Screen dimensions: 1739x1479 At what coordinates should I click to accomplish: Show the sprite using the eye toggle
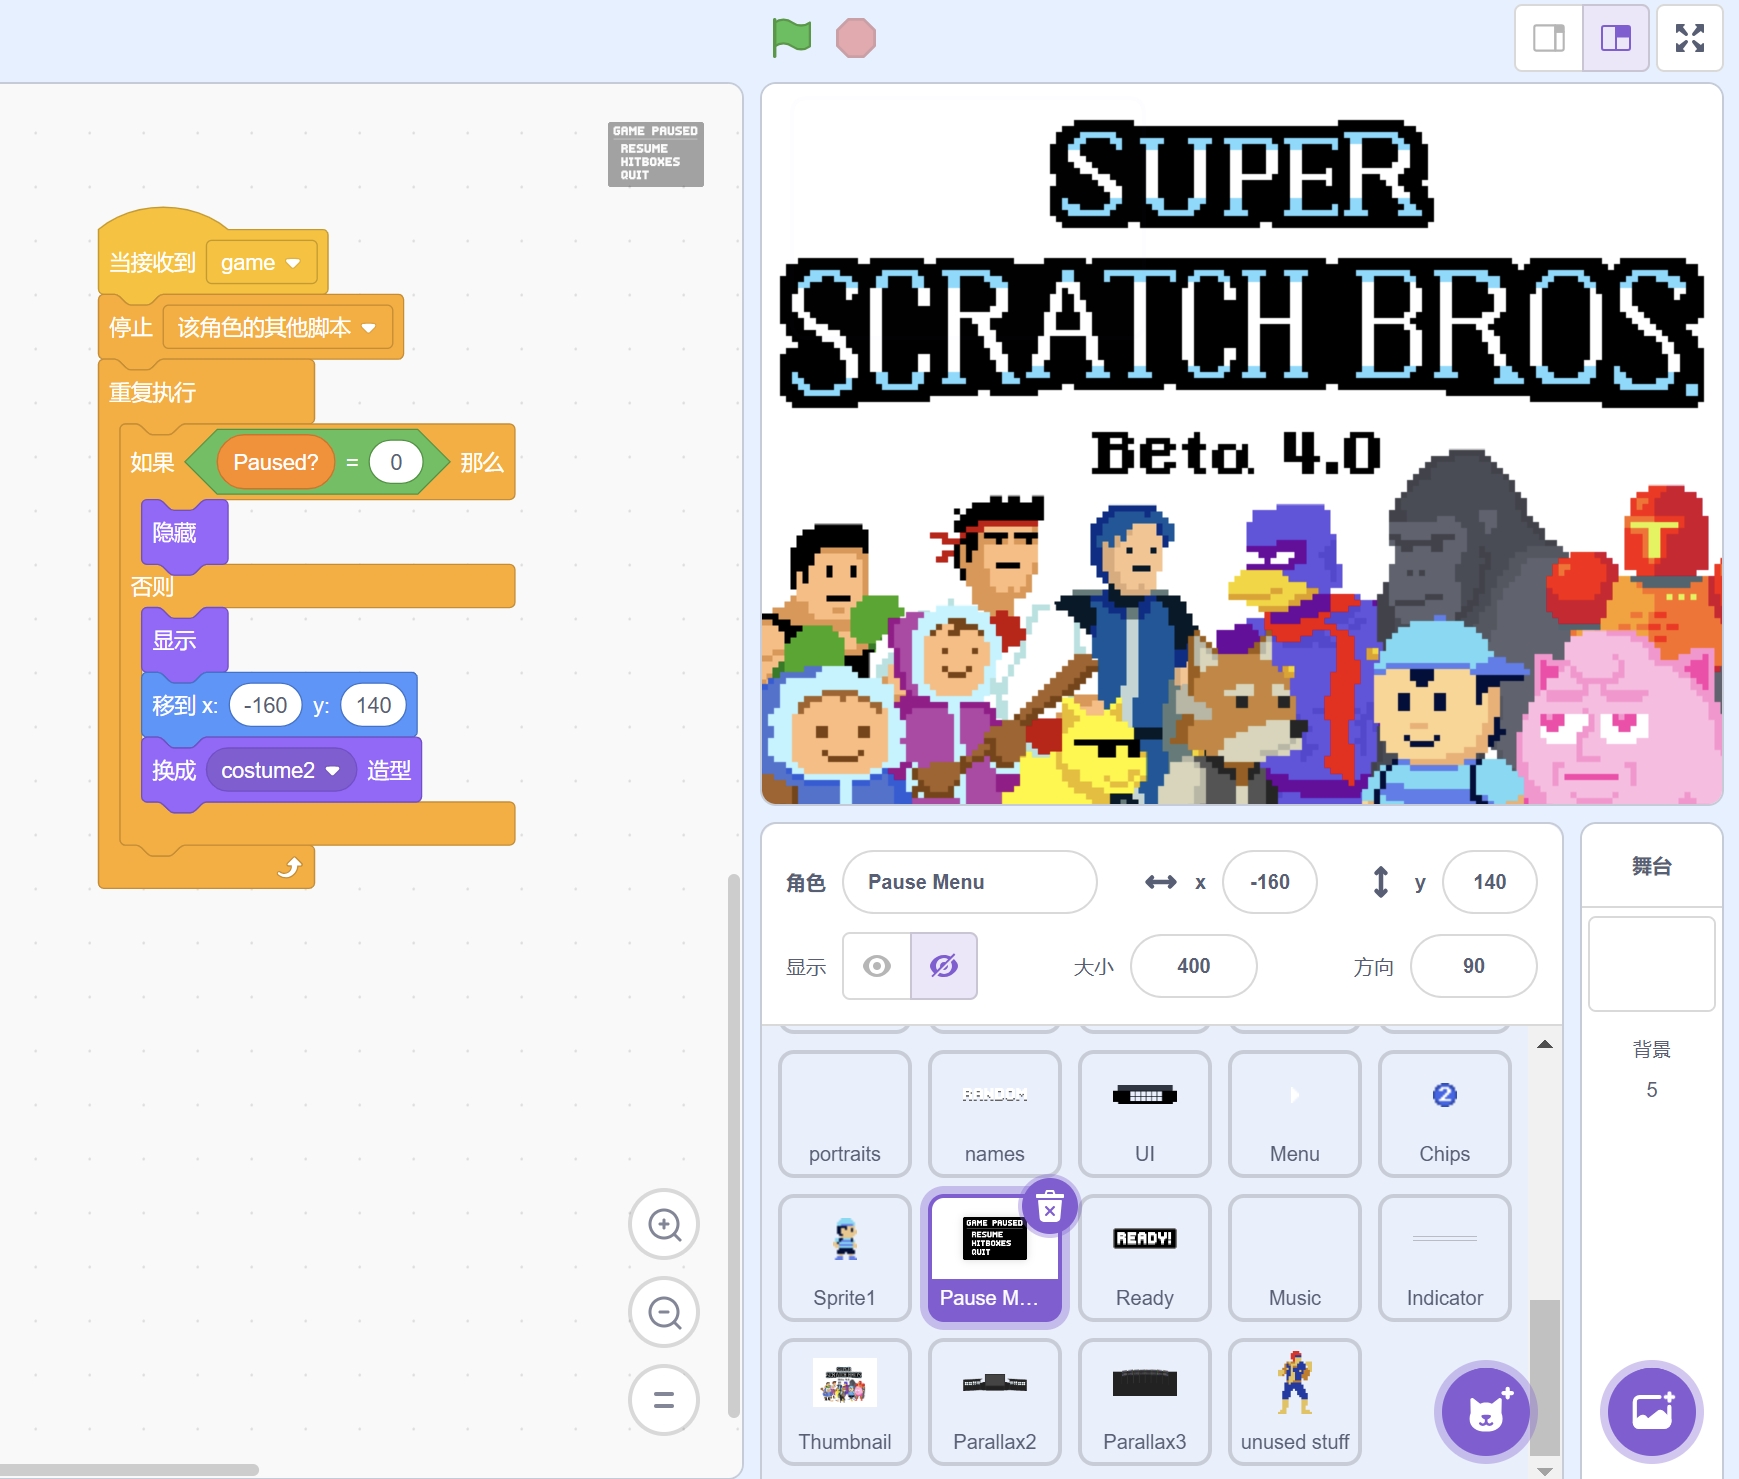pyautogui.click(x=877, y=966)
